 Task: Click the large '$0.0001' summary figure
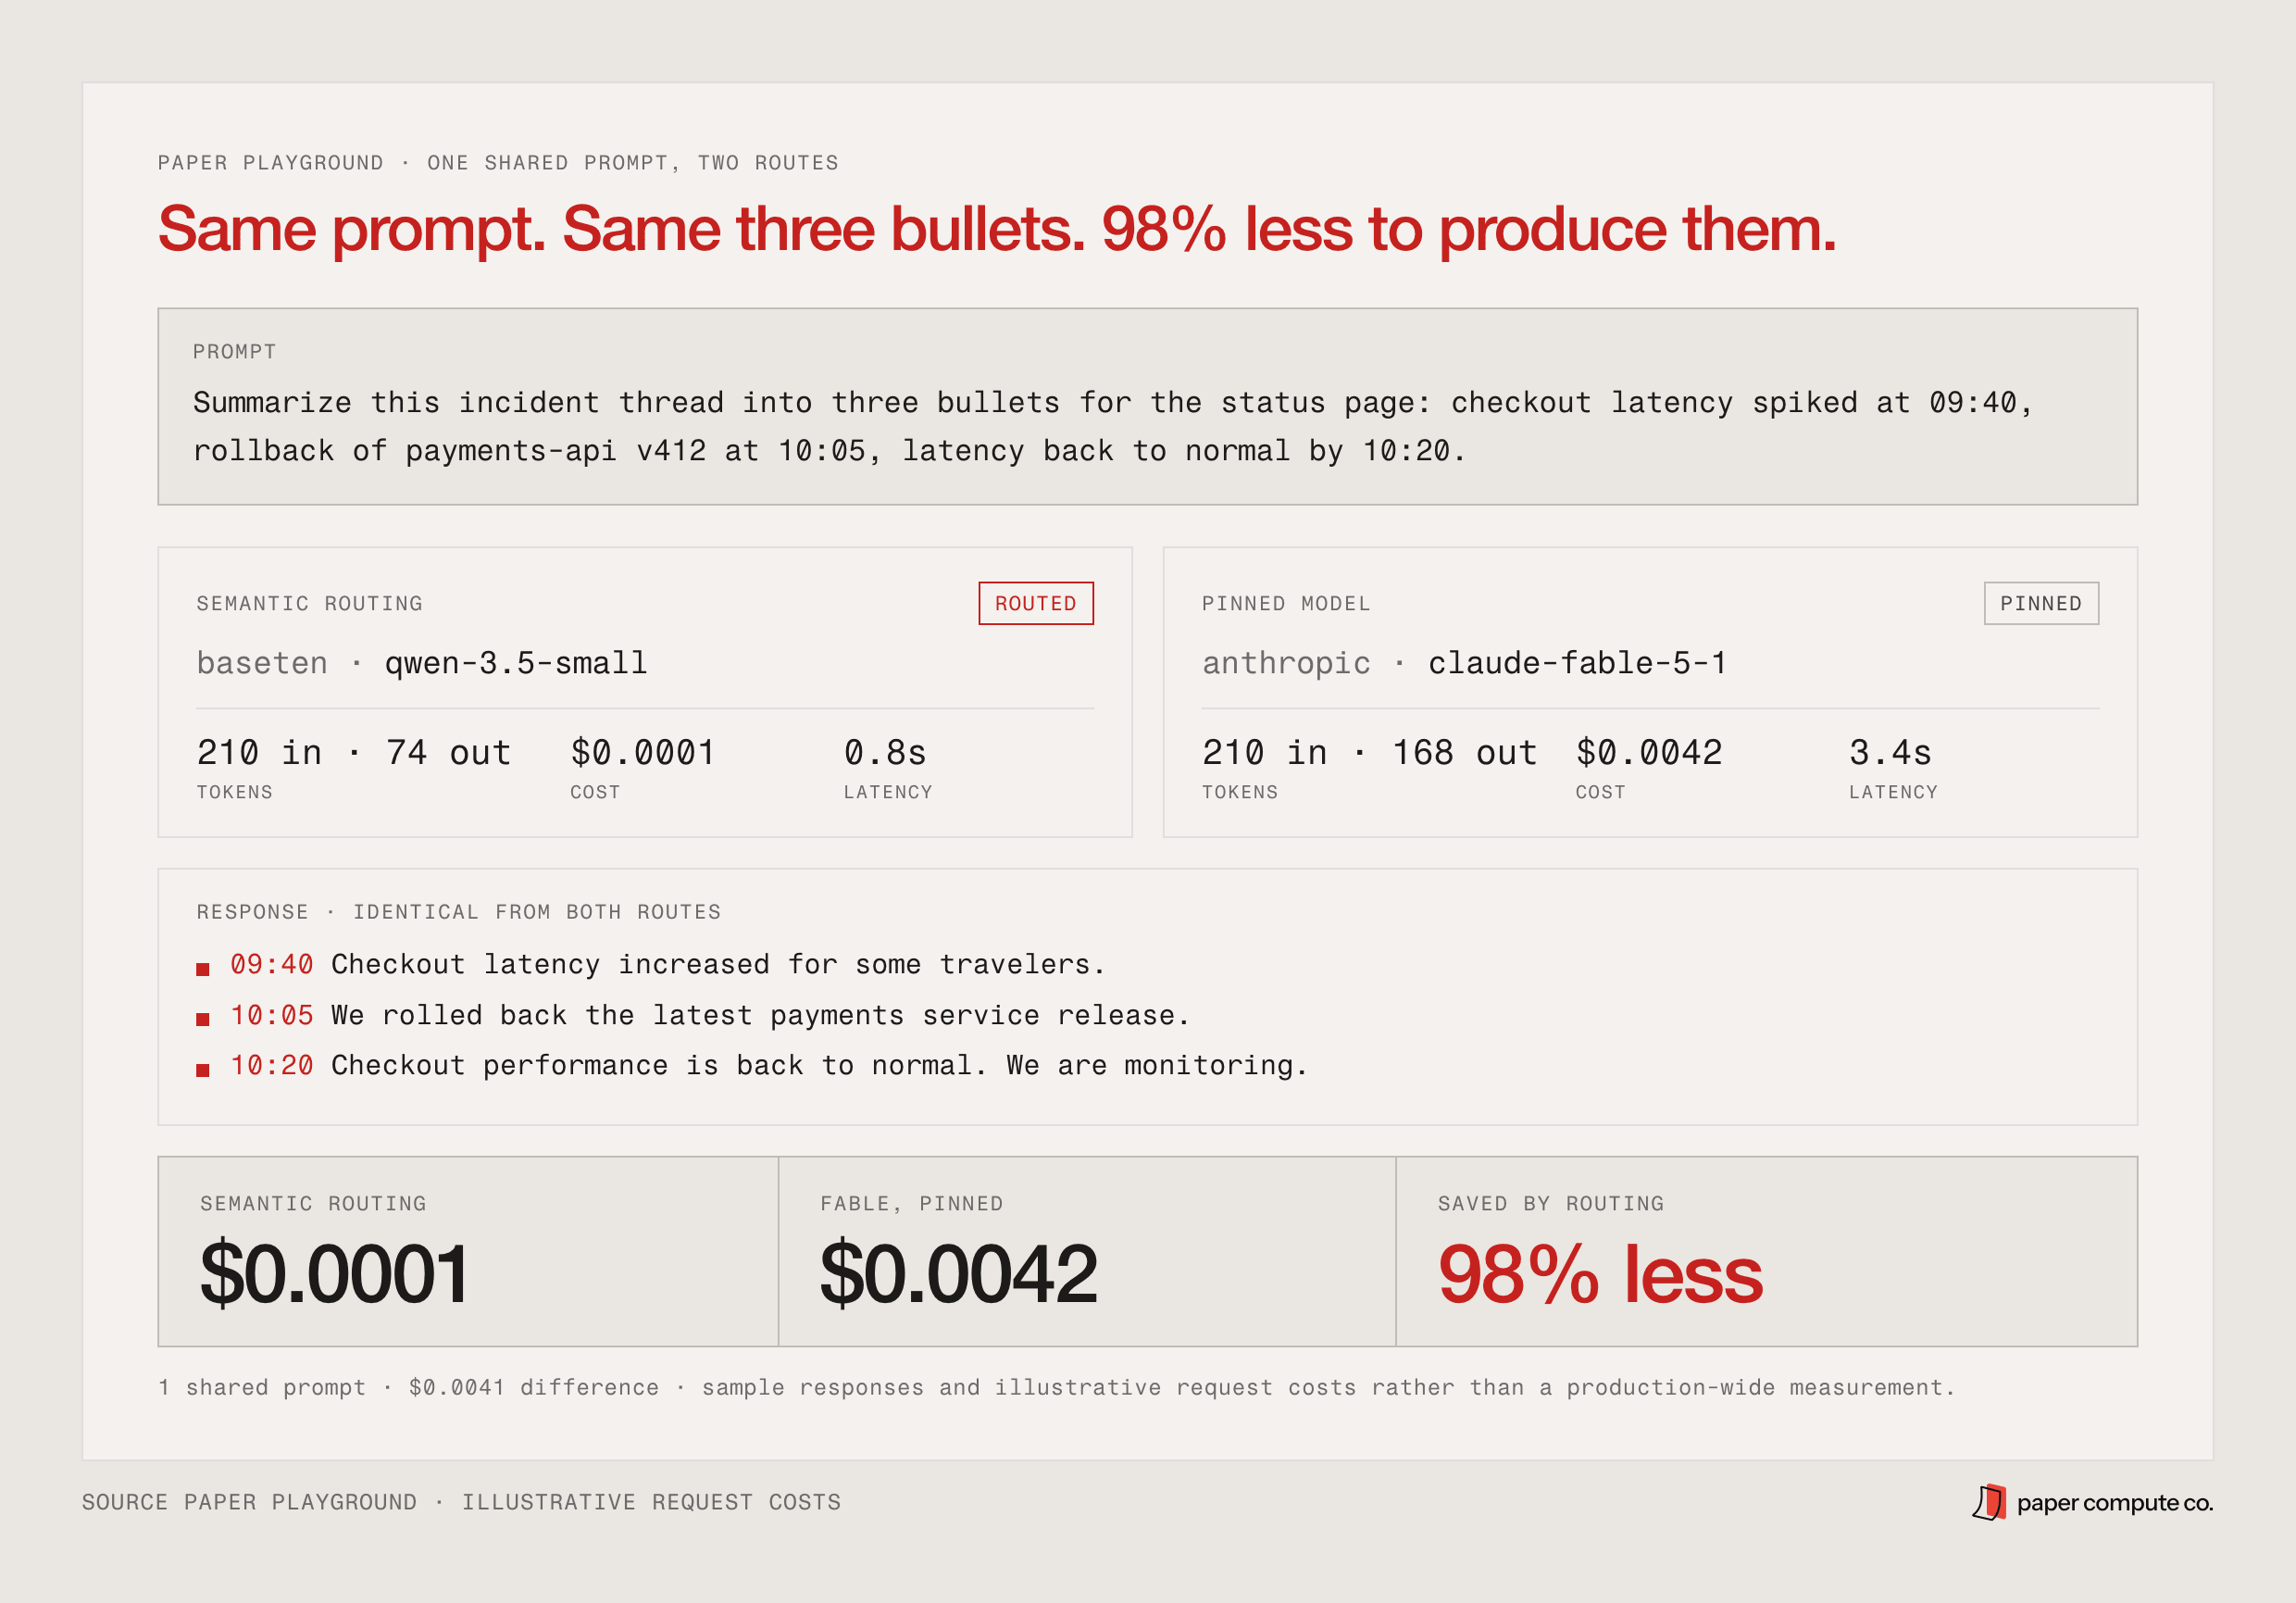click(x=334, y=1273)
